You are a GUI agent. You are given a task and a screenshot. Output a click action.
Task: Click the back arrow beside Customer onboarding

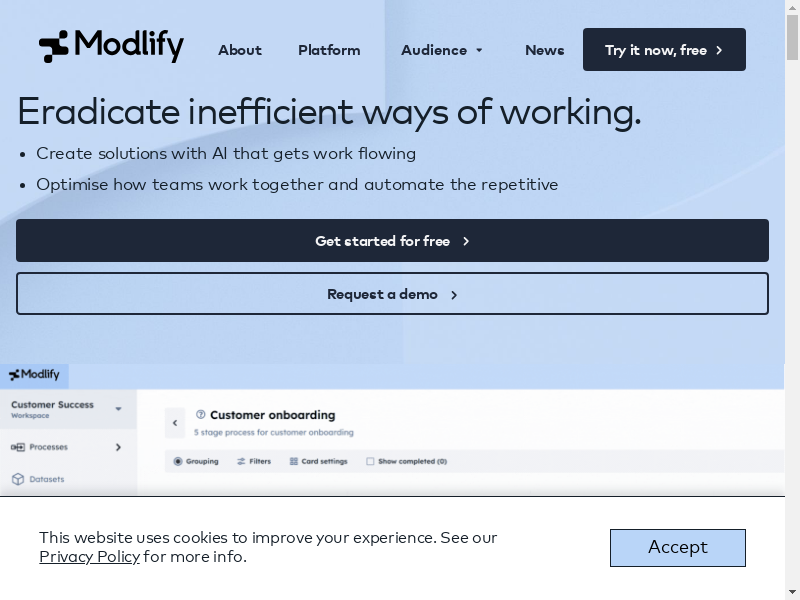click(175, 423)
